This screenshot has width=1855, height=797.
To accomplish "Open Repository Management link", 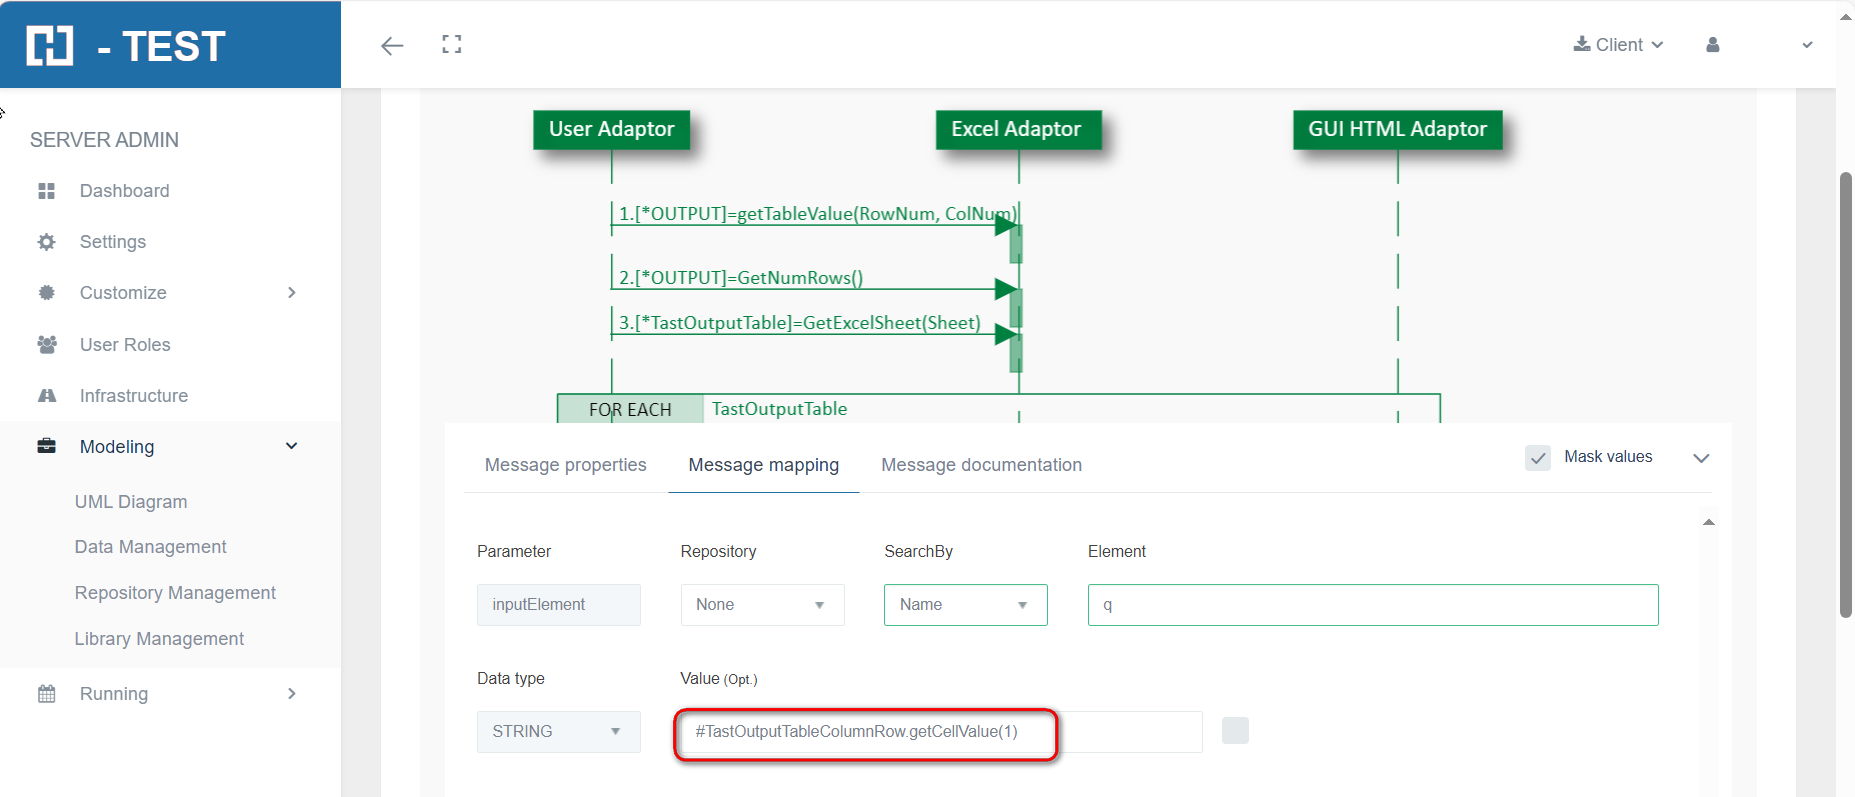I will tap(175, 593).
